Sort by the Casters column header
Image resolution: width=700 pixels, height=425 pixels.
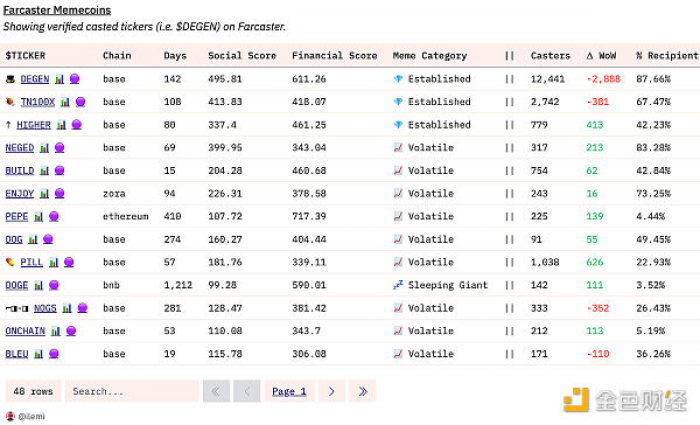[x=550, y=56]
